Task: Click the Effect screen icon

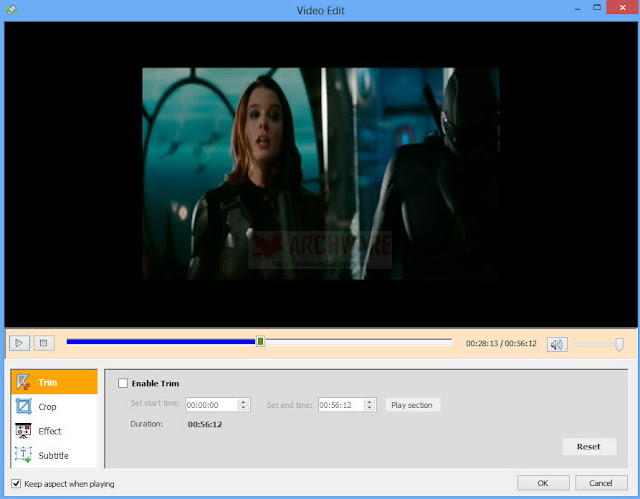Action: (x=23, y=431)
